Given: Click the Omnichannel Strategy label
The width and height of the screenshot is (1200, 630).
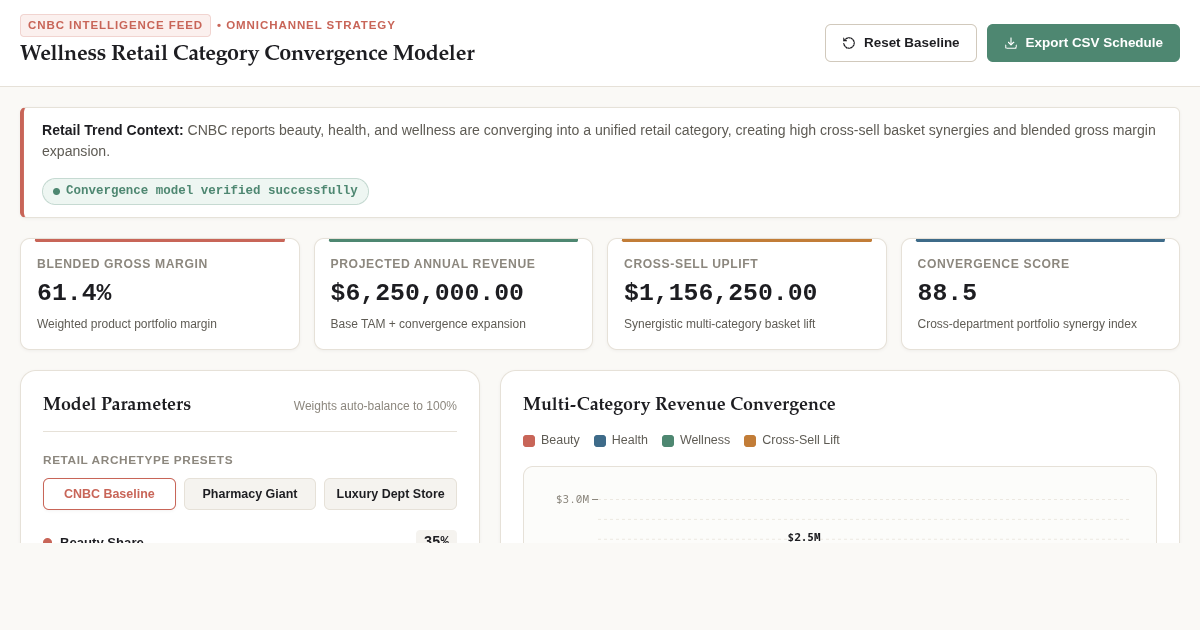Looking at the screenshot, I should [311, 25].
